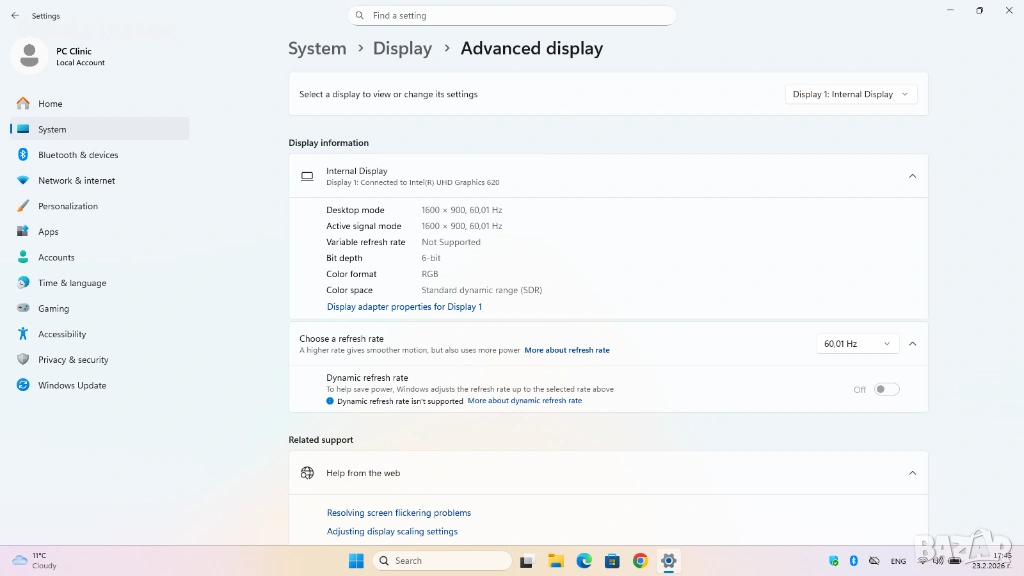Collapse the Help from the web section
This screenshot has width=1024, height=576.
tap(912, 473)
